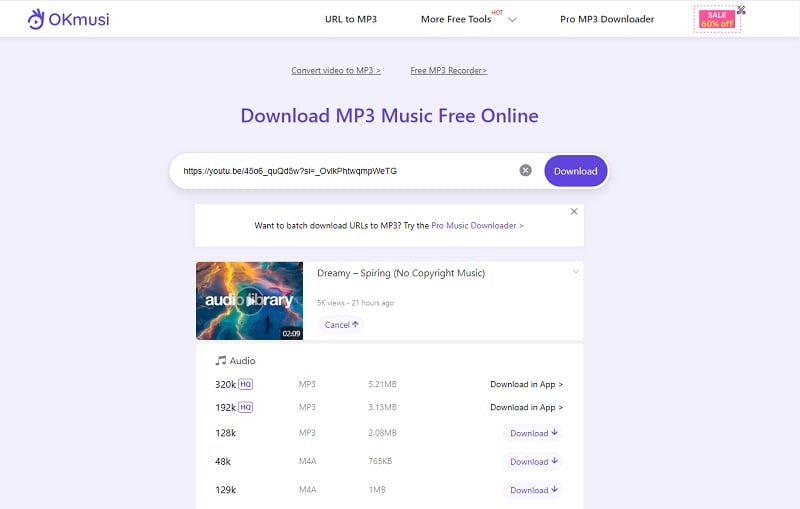The image size is (800, 509).
Task: Click the 5K views - 21 hours ago text
Action: 355,303
